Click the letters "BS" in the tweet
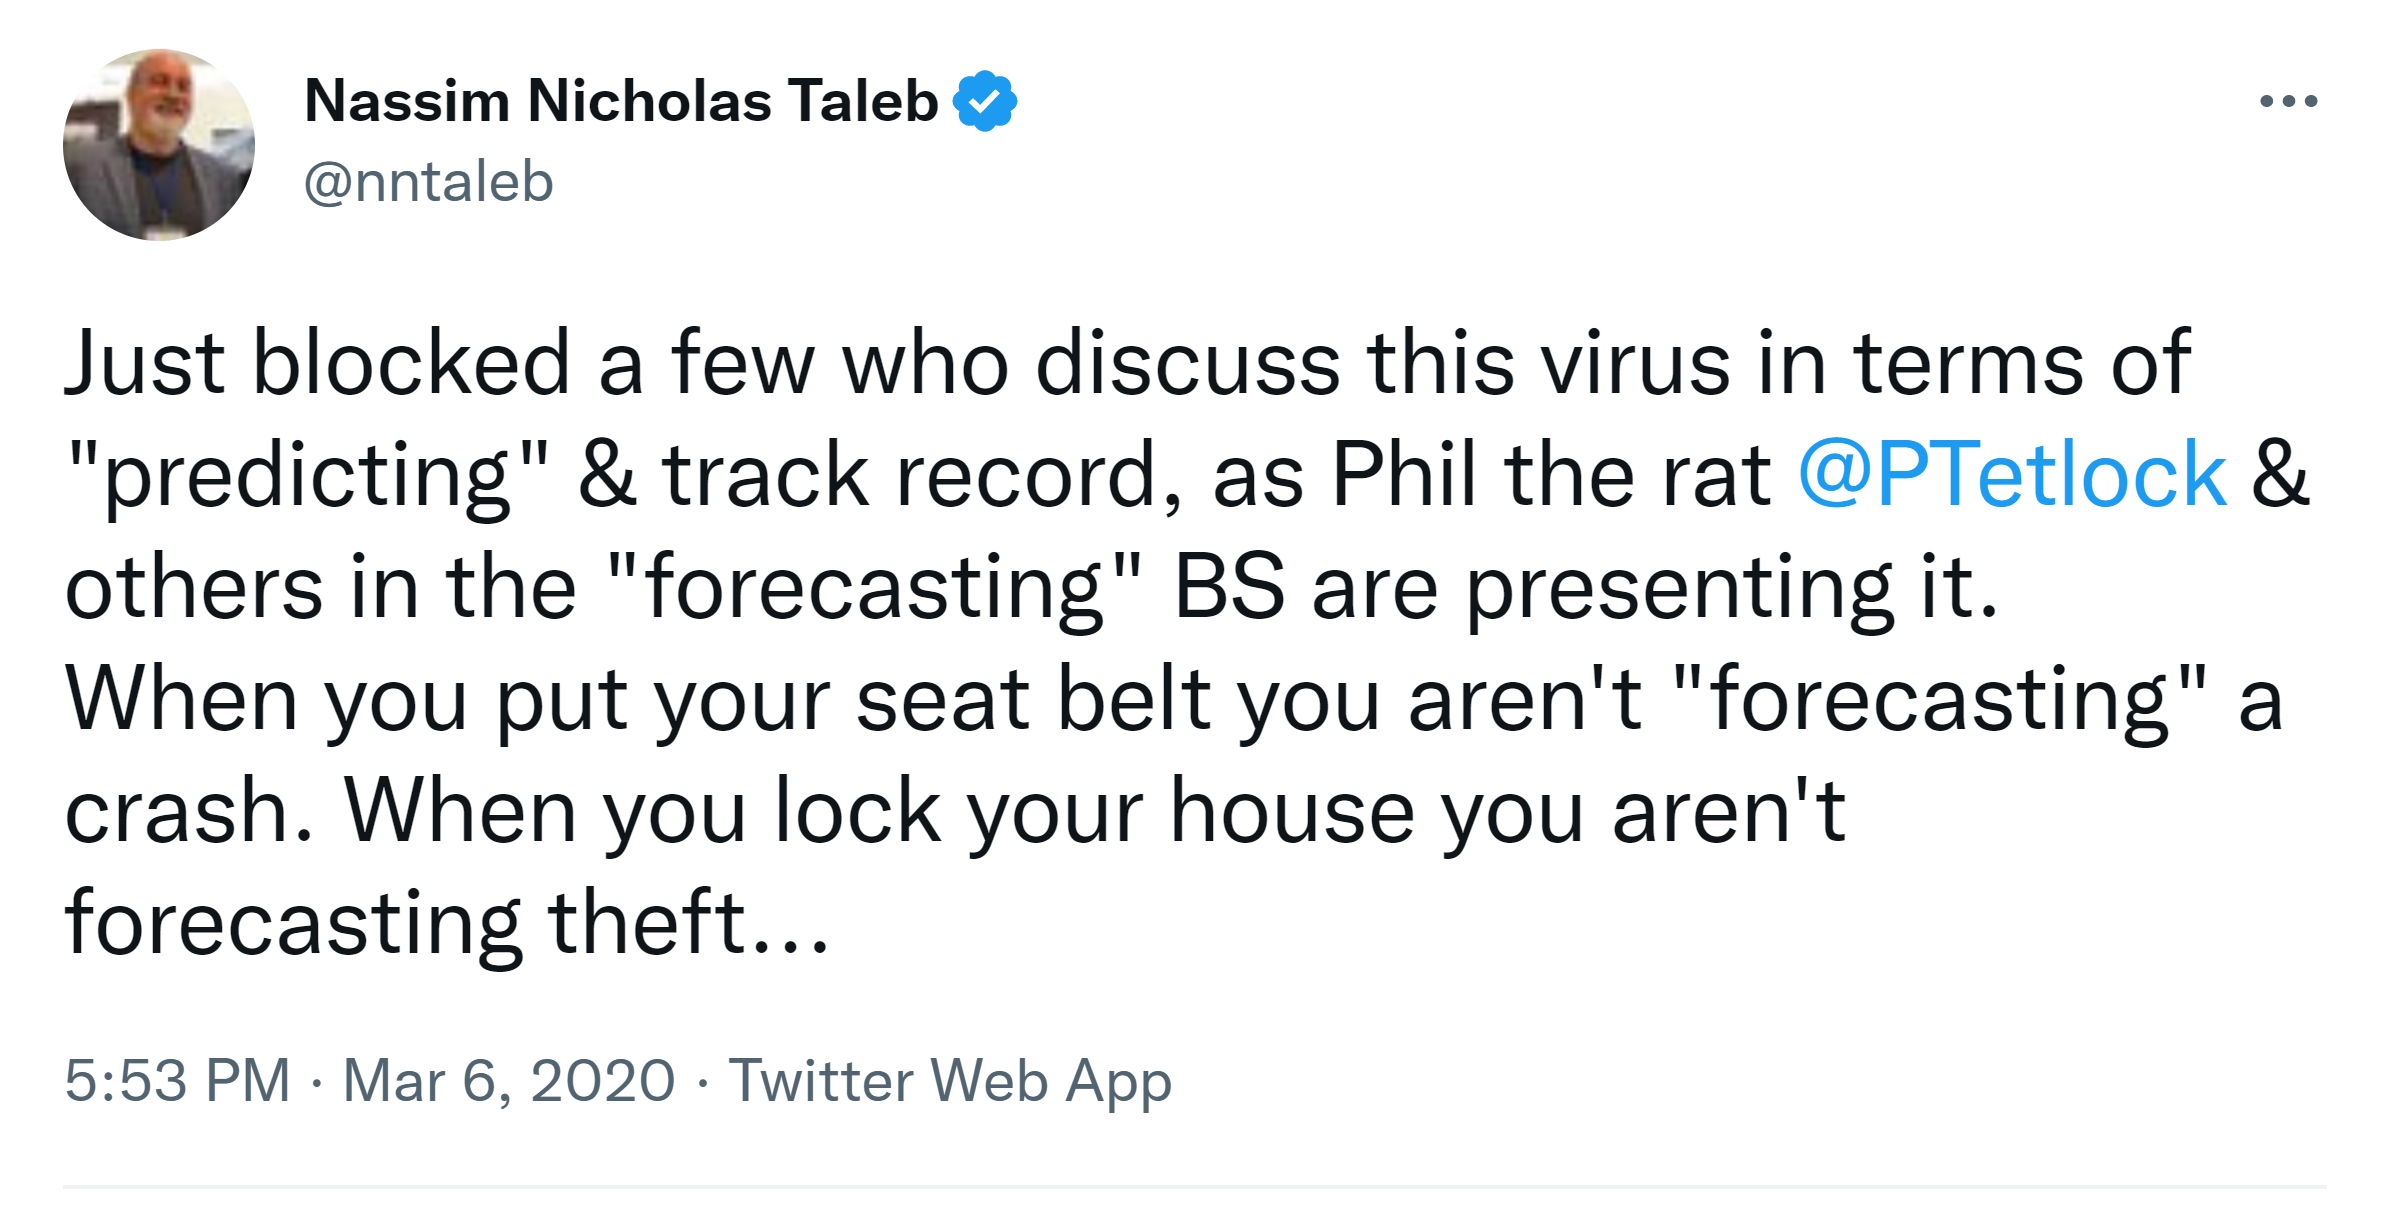Viewport: 2382px width, 1229px height. pos(1229,587)
